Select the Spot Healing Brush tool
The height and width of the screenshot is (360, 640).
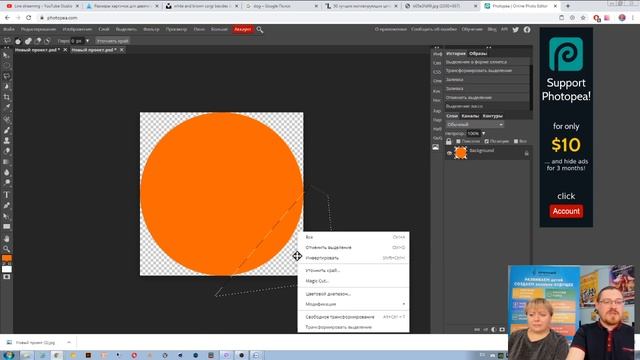(x=6, y=120)
